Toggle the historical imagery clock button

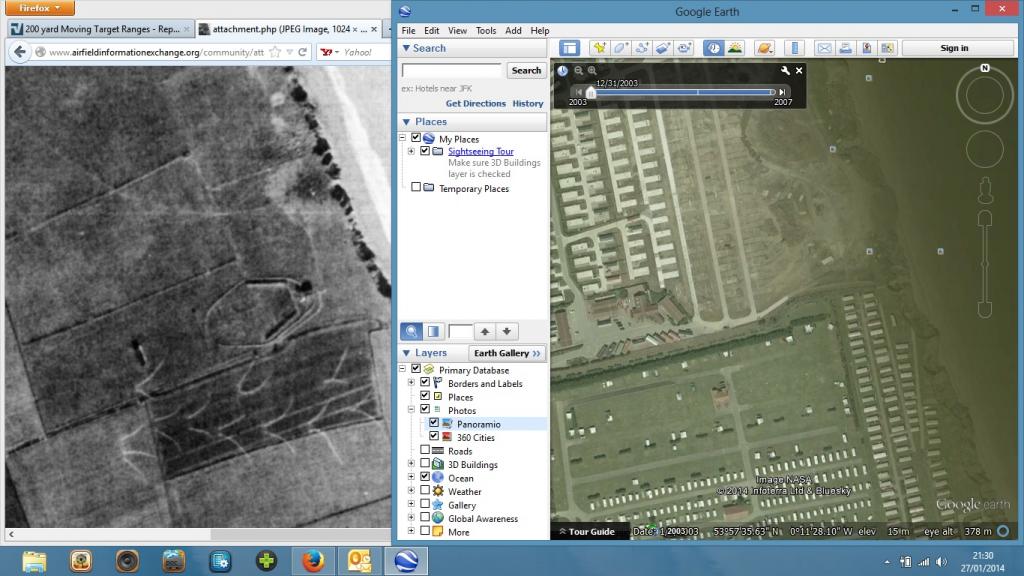[x=714, y=48]
